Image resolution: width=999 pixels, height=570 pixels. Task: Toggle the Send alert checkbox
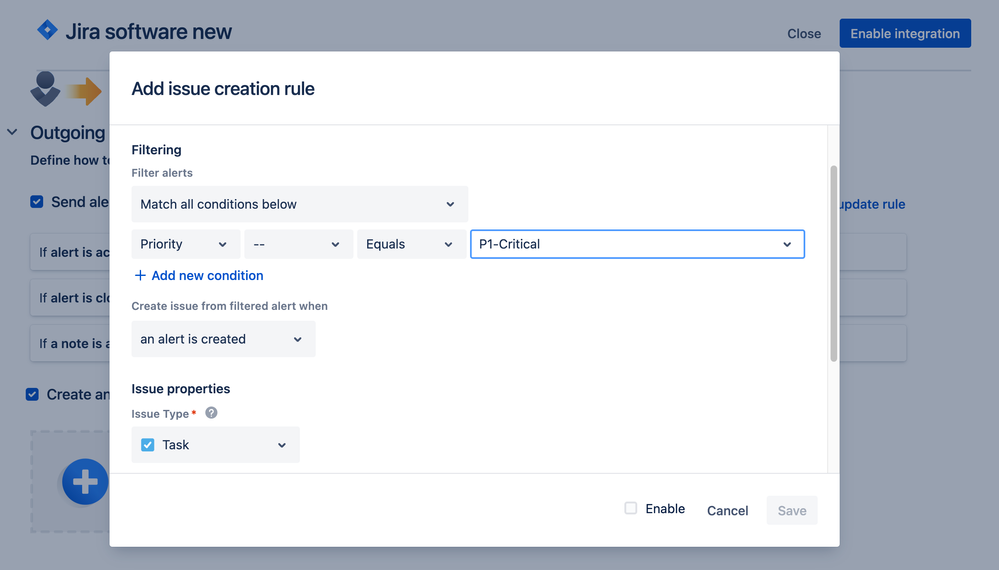click(x=37, y=202)
